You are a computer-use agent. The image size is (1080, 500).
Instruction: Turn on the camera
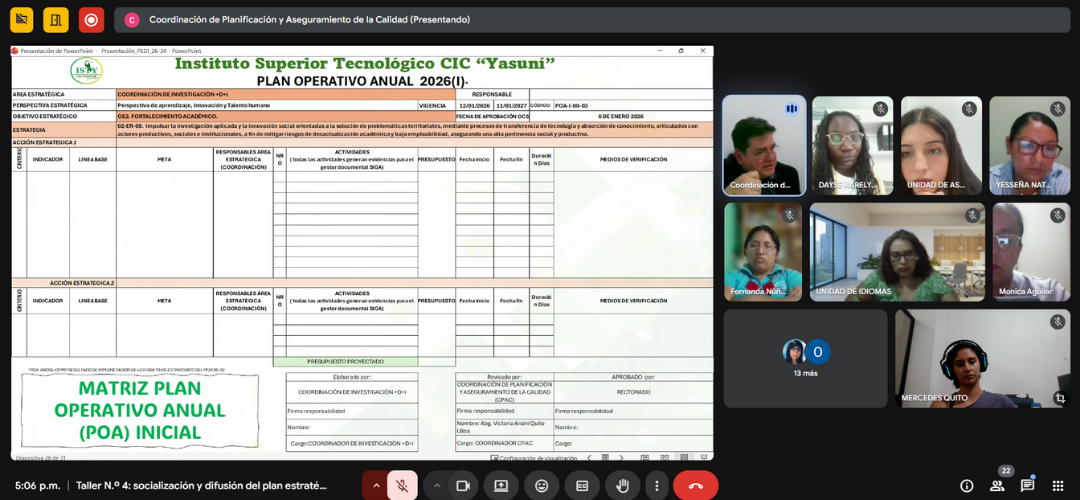pyautogui.click(x=463, y=485)
